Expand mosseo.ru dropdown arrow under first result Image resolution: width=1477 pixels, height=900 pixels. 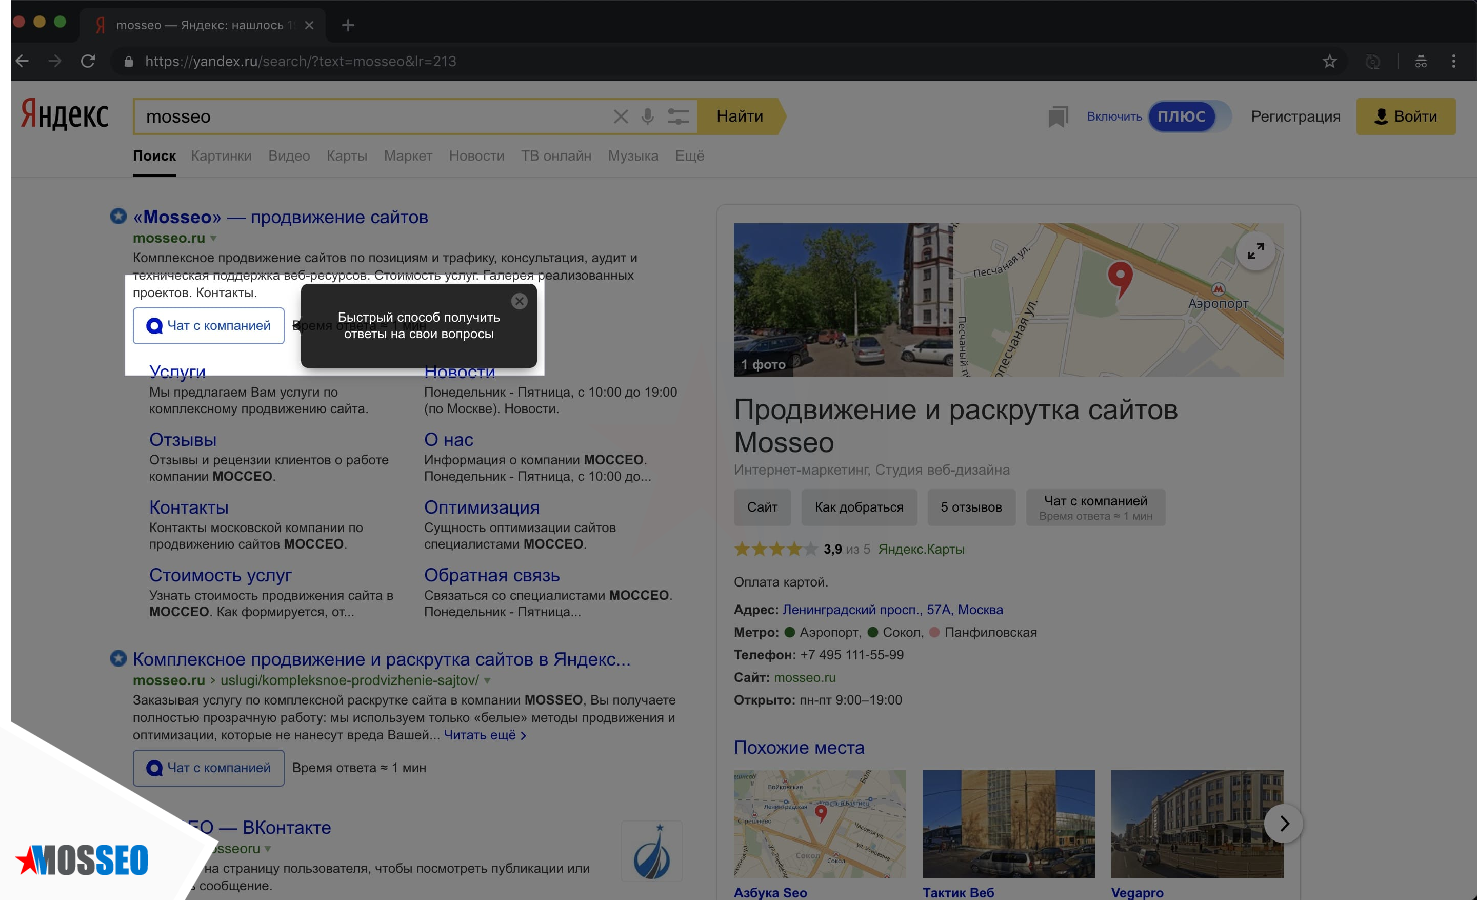coord(213,239)
